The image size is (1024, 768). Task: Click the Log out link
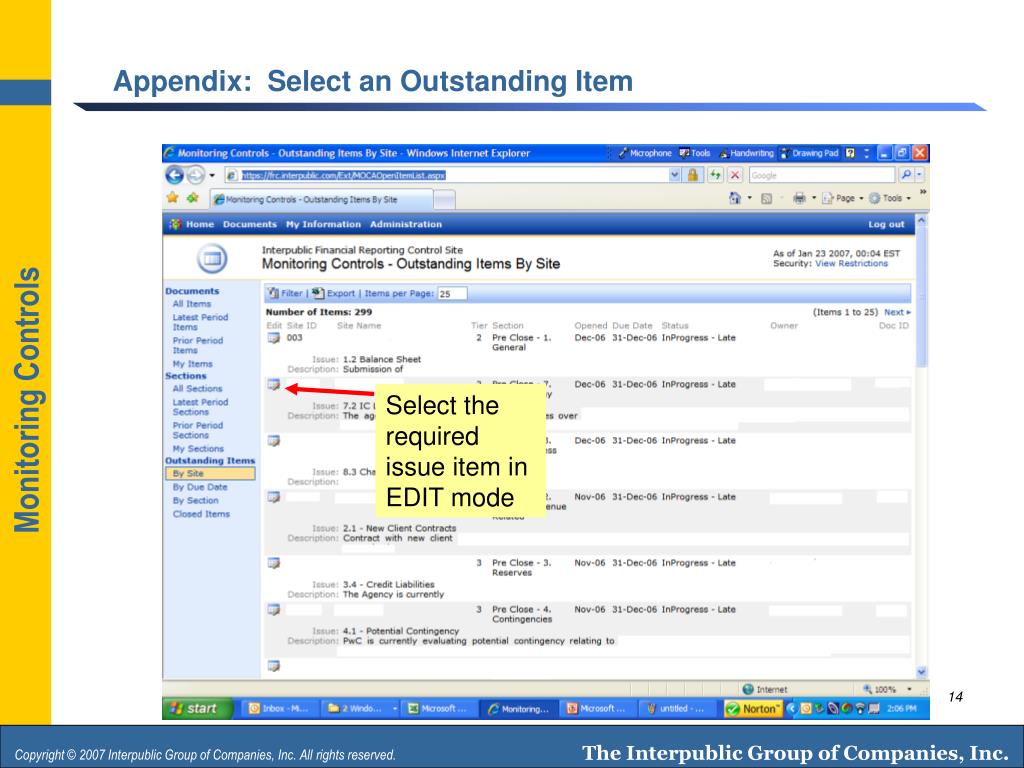tap(886, 224)
